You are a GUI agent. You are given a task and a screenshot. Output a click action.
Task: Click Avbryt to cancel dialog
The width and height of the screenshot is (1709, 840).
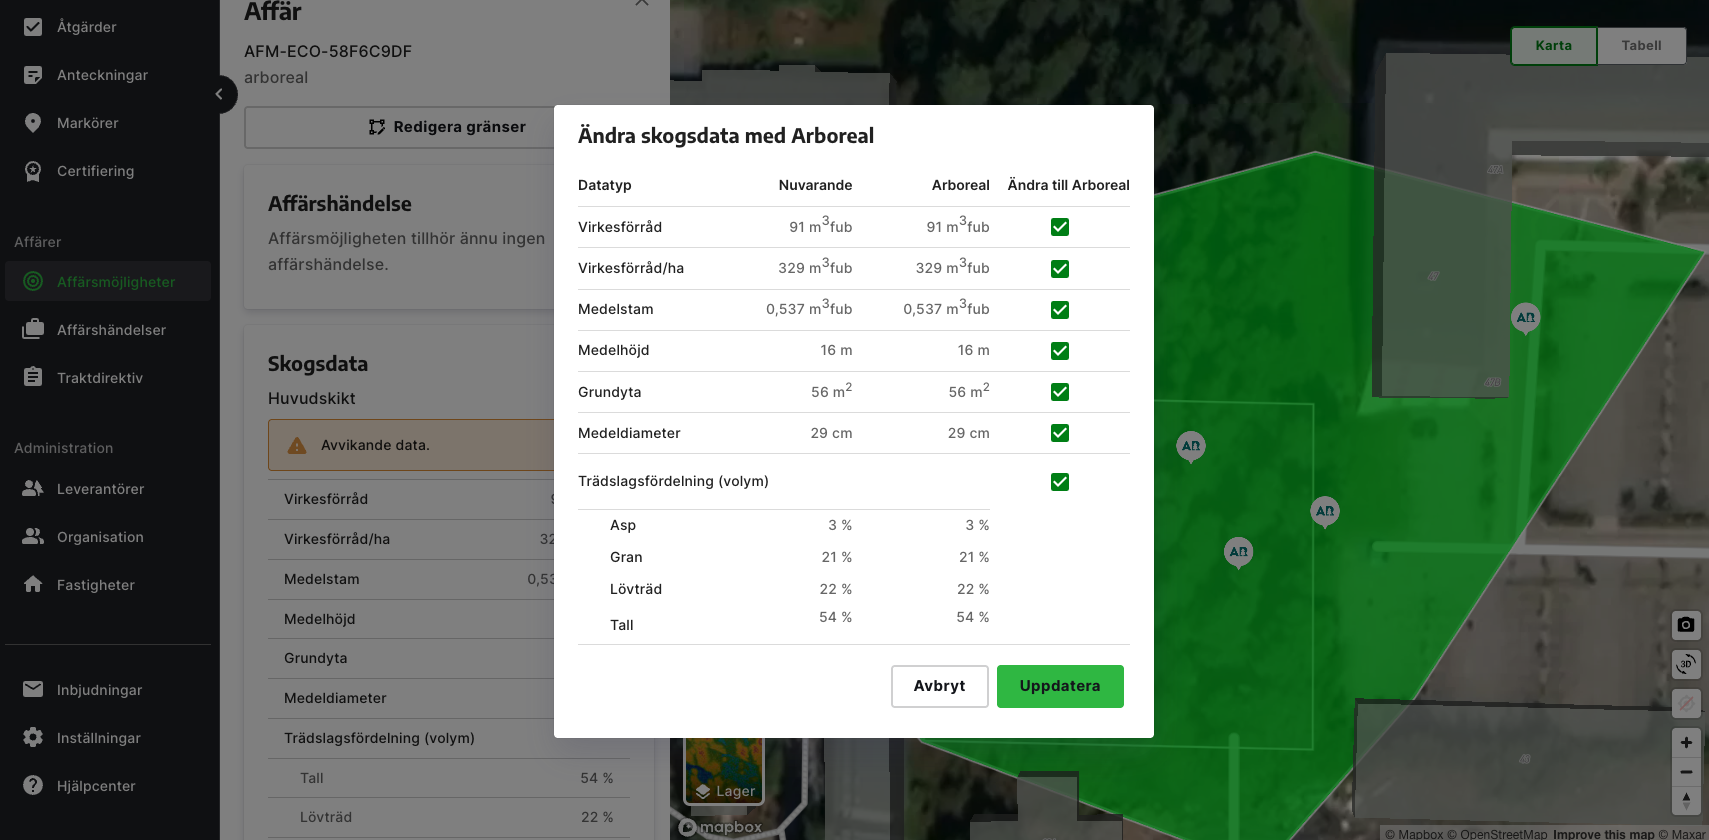[939, 686]
